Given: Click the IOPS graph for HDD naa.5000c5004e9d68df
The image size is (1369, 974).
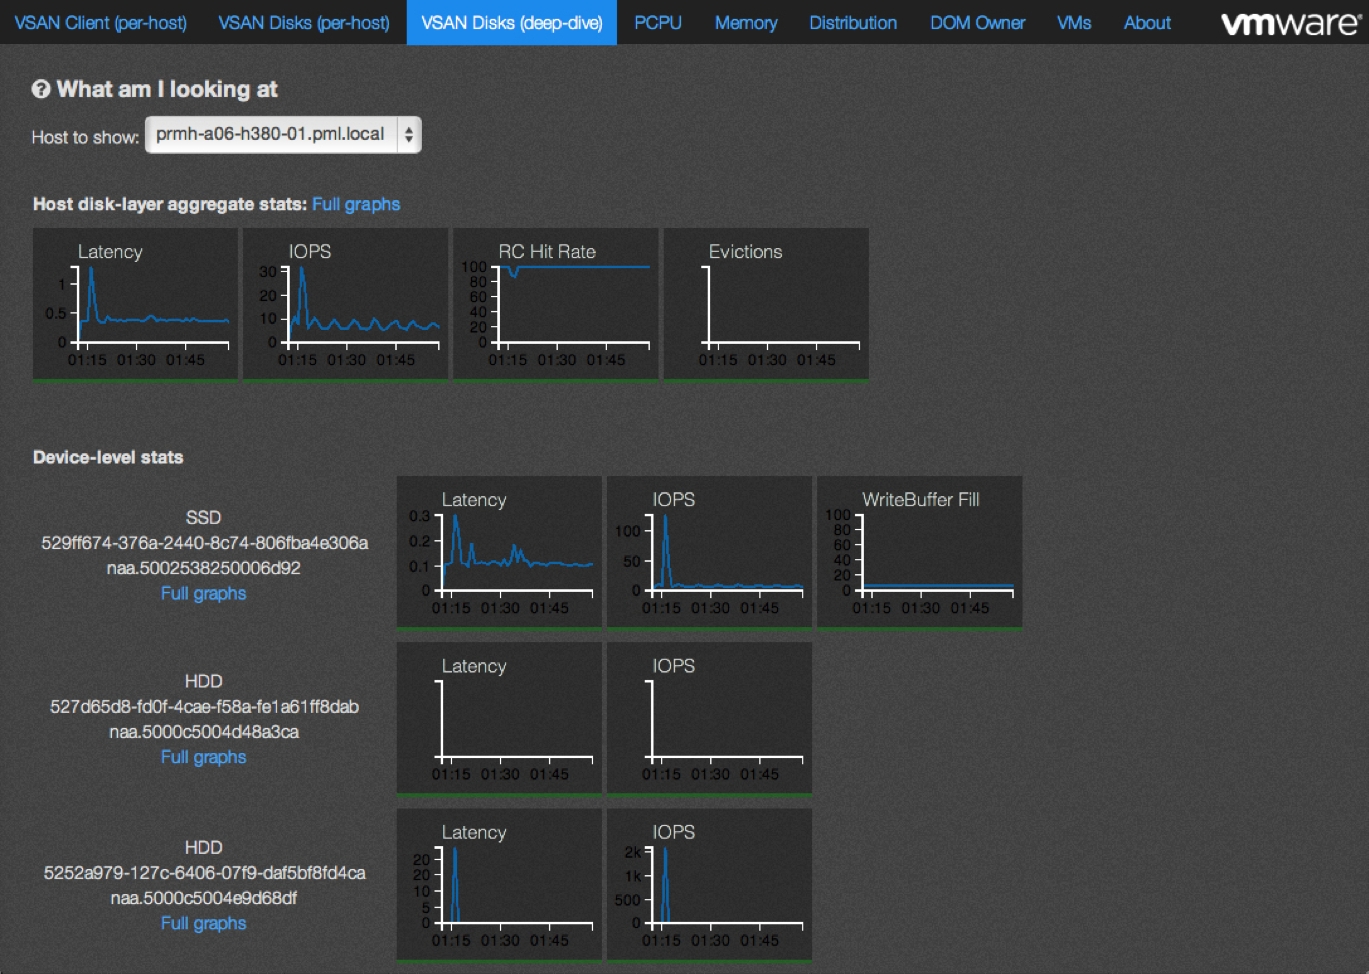Looking at the screenshot, I should point(709,884).
